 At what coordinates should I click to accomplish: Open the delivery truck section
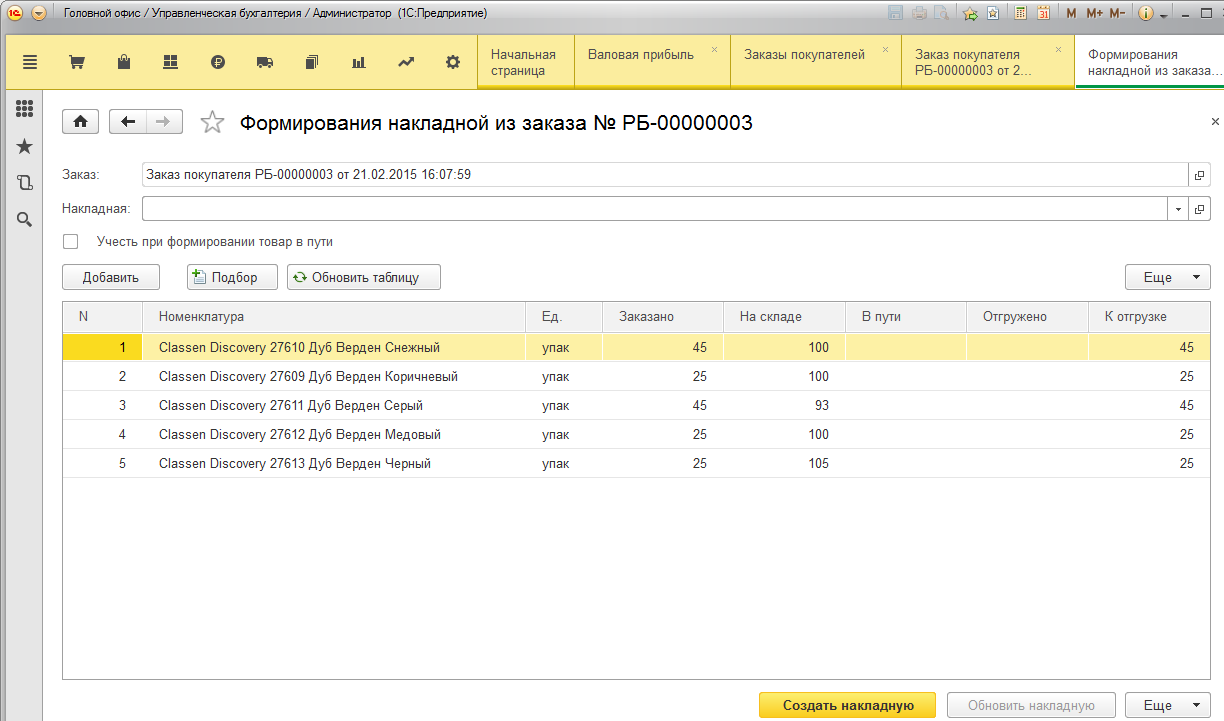pos(265,62)
